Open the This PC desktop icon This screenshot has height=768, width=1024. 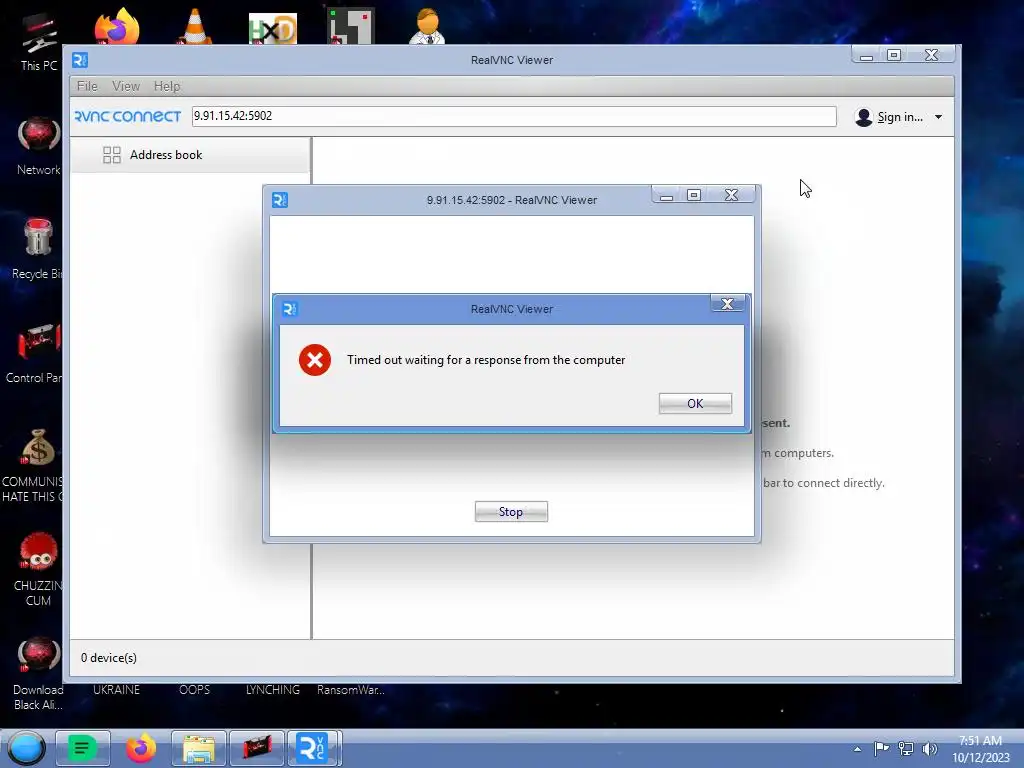[38, 40]
